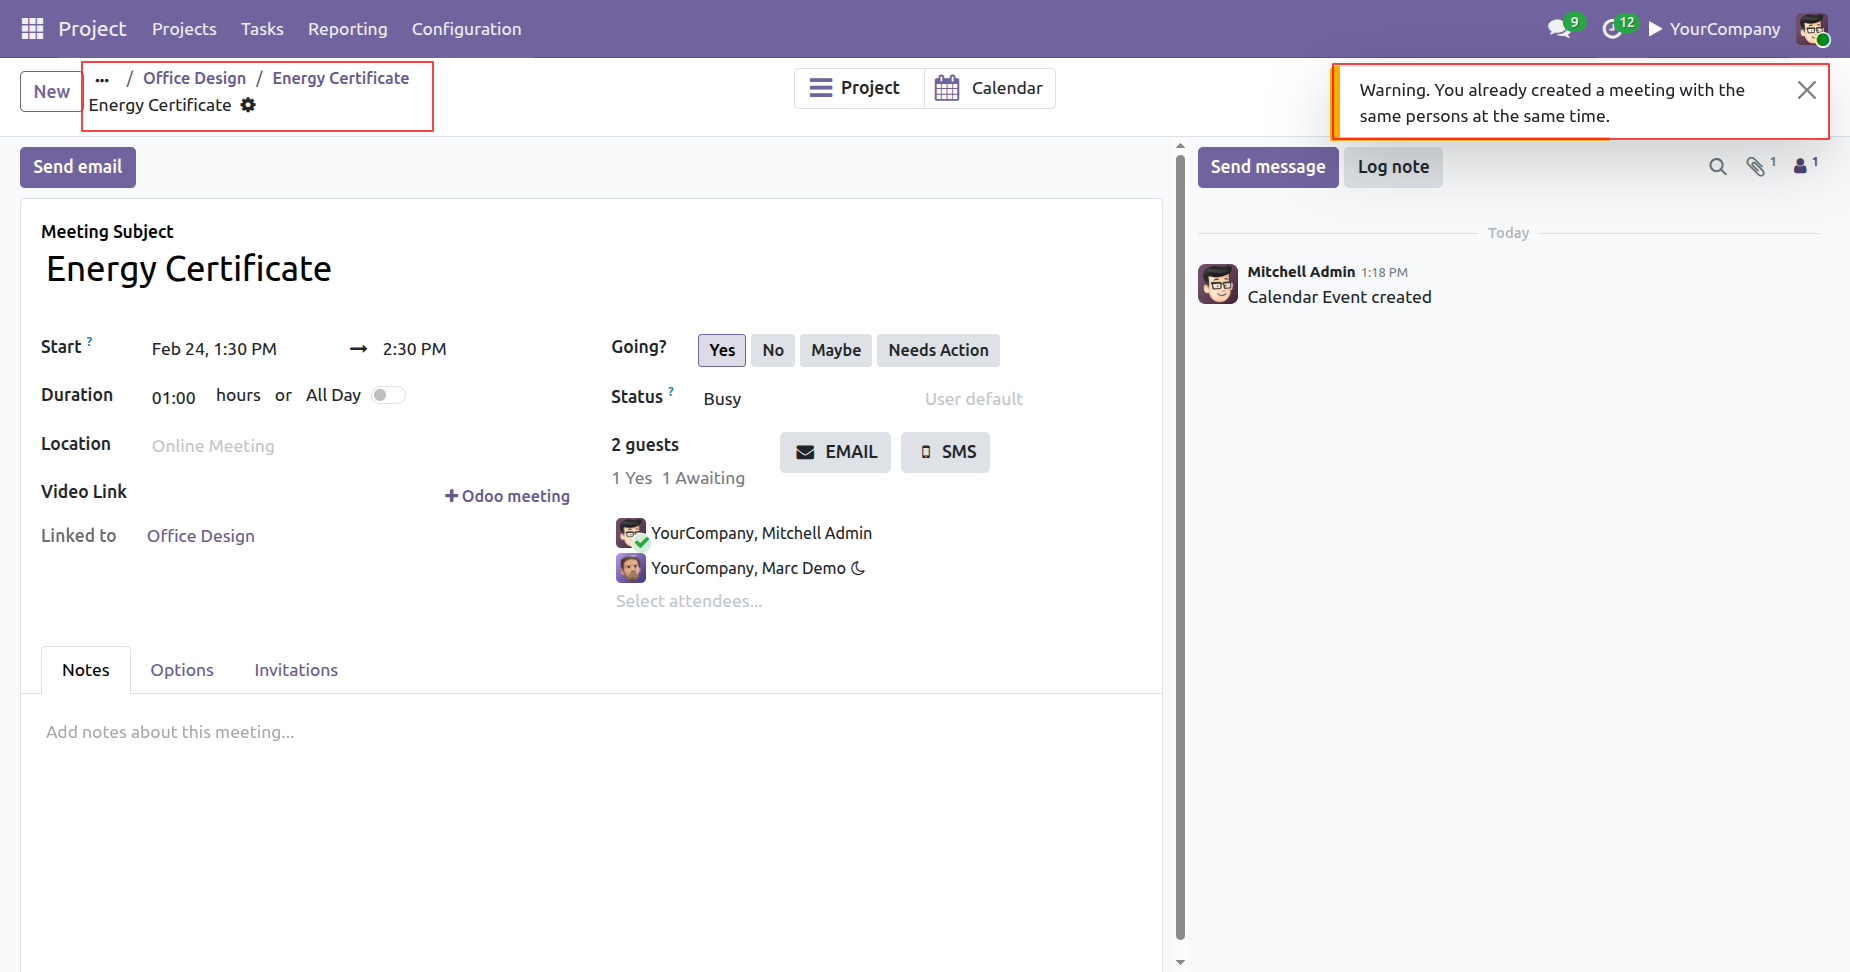The image size is (1850, 972).
Task: Click Mitchell Admin name in the chatter message
Action: [1301, 272]
